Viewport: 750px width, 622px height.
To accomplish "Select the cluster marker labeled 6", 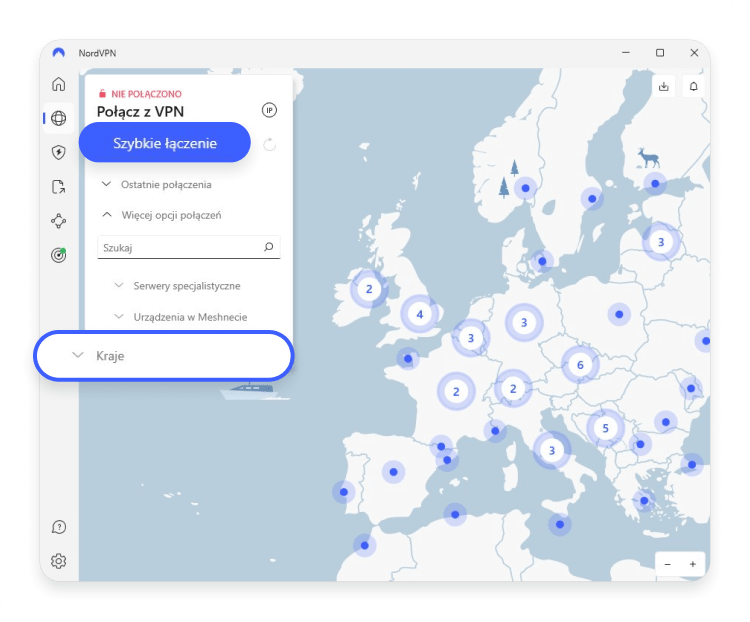I will (580, 365).
